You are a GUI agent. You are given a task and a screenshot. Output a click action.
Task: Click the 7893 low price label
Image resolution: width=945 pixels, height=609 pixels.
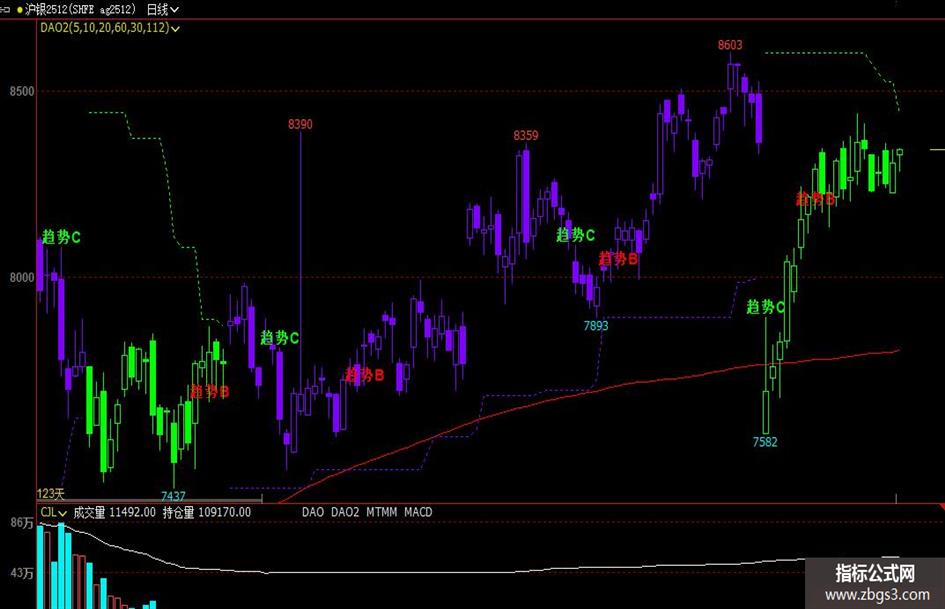(x=595, y=326)
